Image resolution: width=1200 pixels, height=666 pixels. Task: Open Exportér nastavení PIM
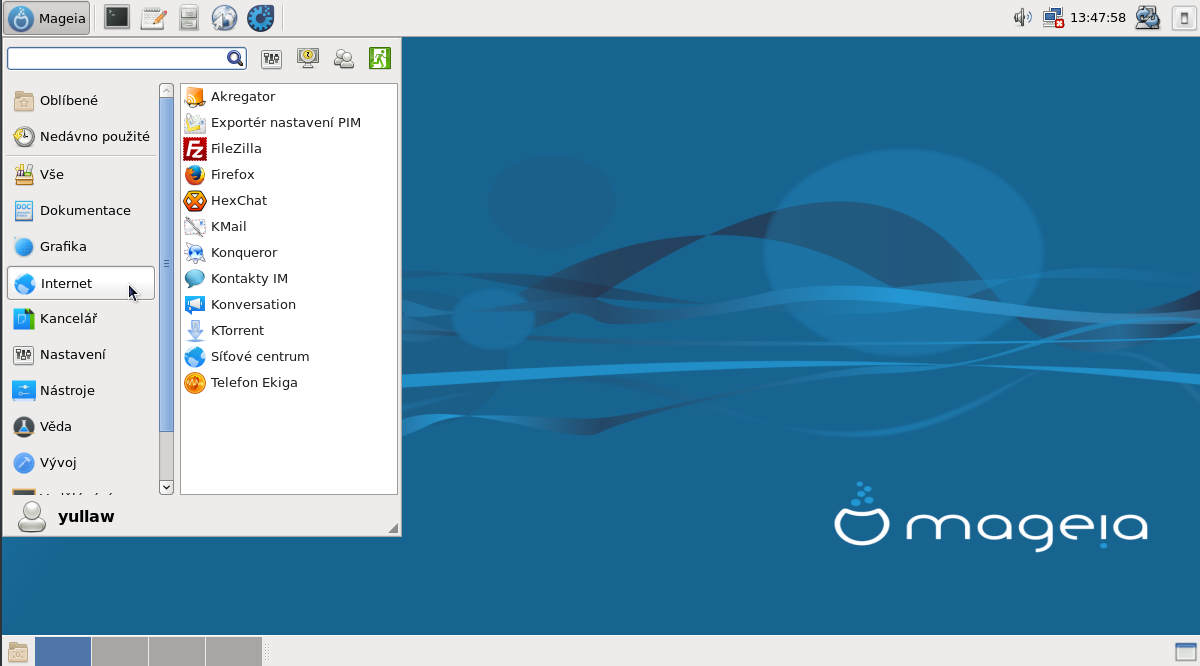coord(289,122)
